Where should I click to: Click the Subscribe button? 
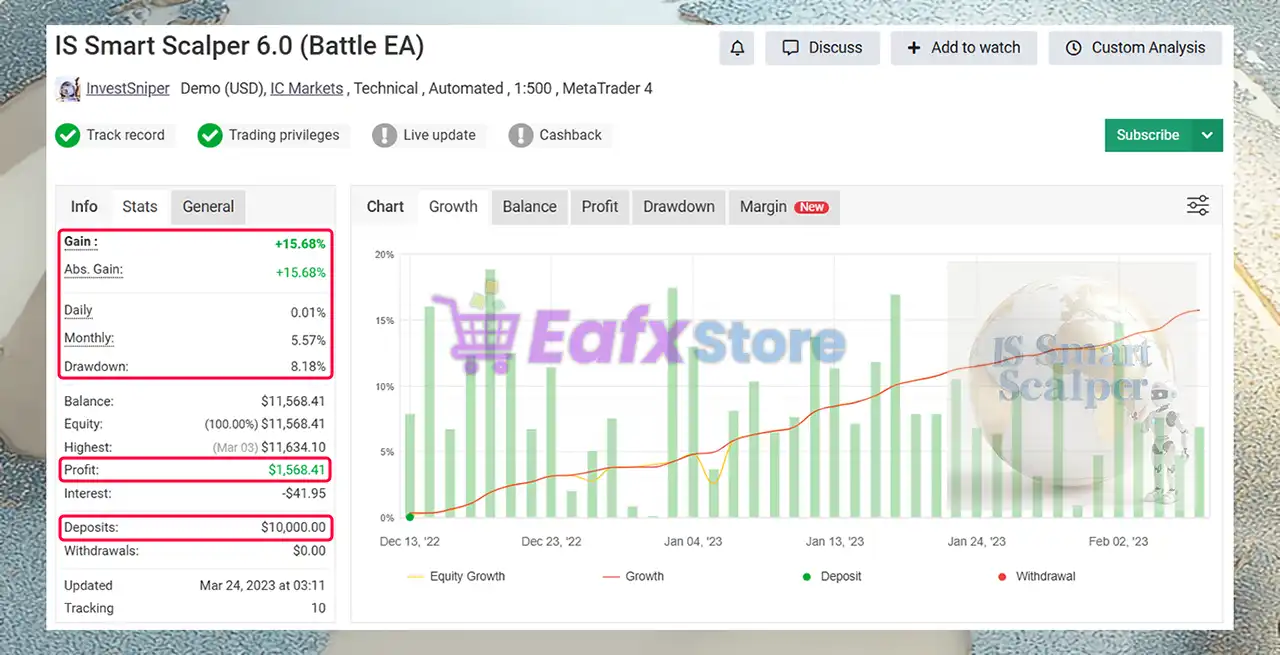(x=1148, y=135)
